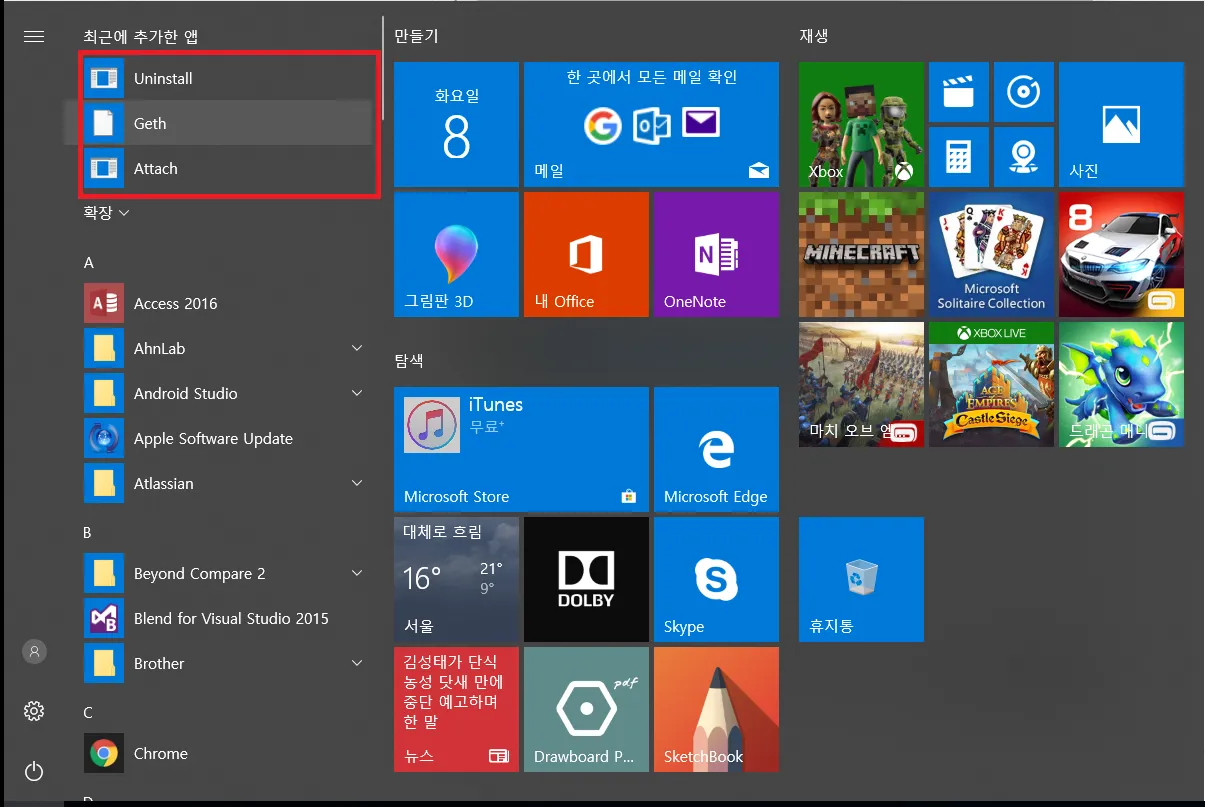Launch the Skype tile
The height and width of the screenshot is (807, 1205).
pyautogui.click(x=716, y=579)
